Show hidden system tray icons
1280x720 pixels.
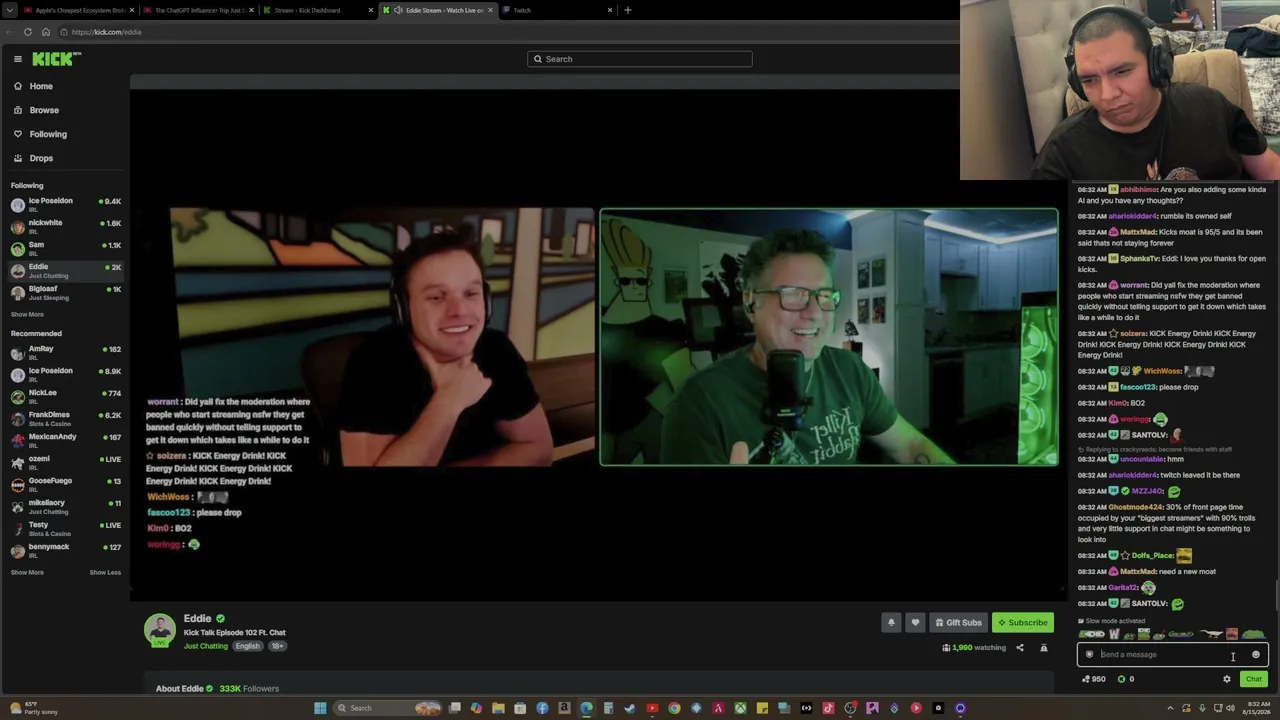[x=1170, y=708]
